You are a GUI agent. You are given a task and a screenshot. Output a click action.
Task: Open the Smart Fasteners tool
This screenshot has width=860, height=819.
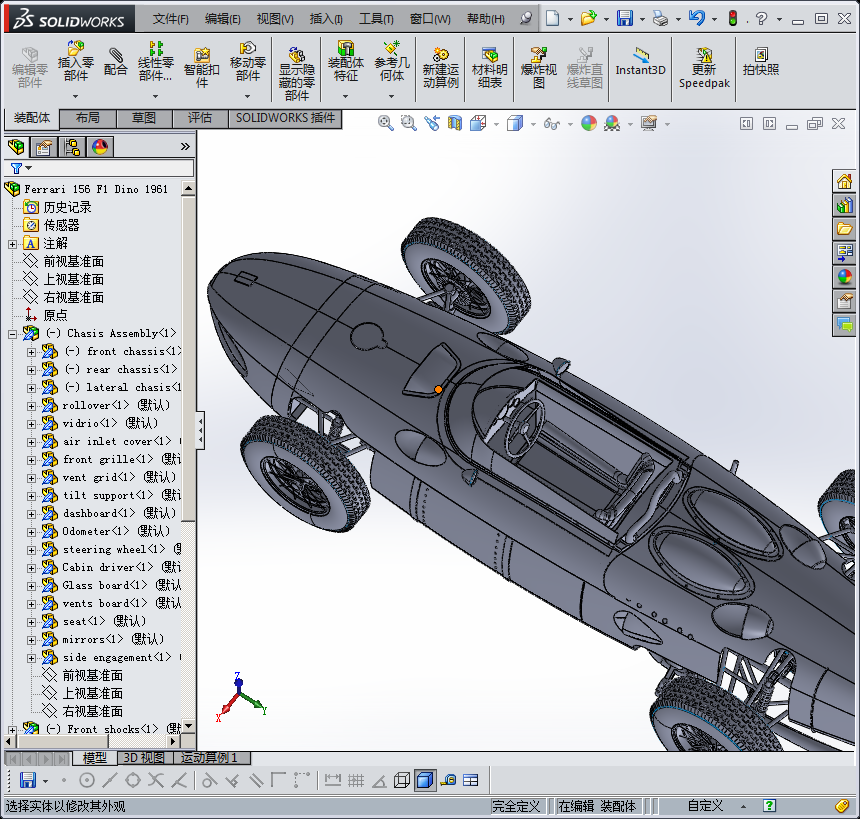tap(202, 68)
